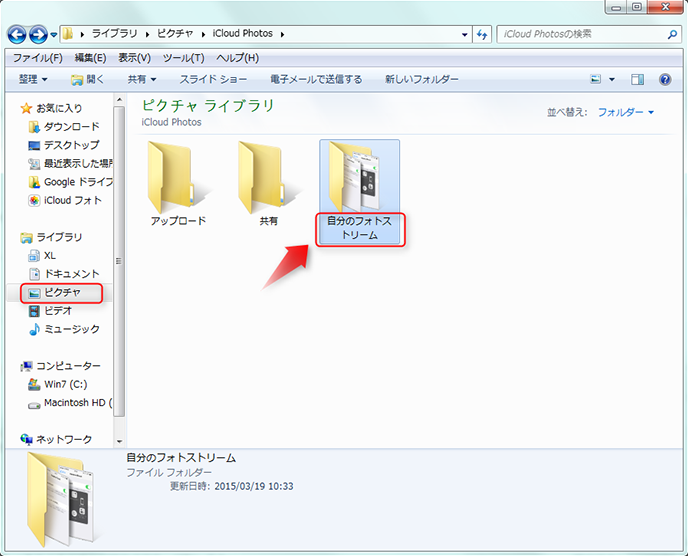This screenshot has height=556, width=688.
Task: Click 更新日時 2015/03/19 10:33 in details pane
Action: [x=232, y=486]
